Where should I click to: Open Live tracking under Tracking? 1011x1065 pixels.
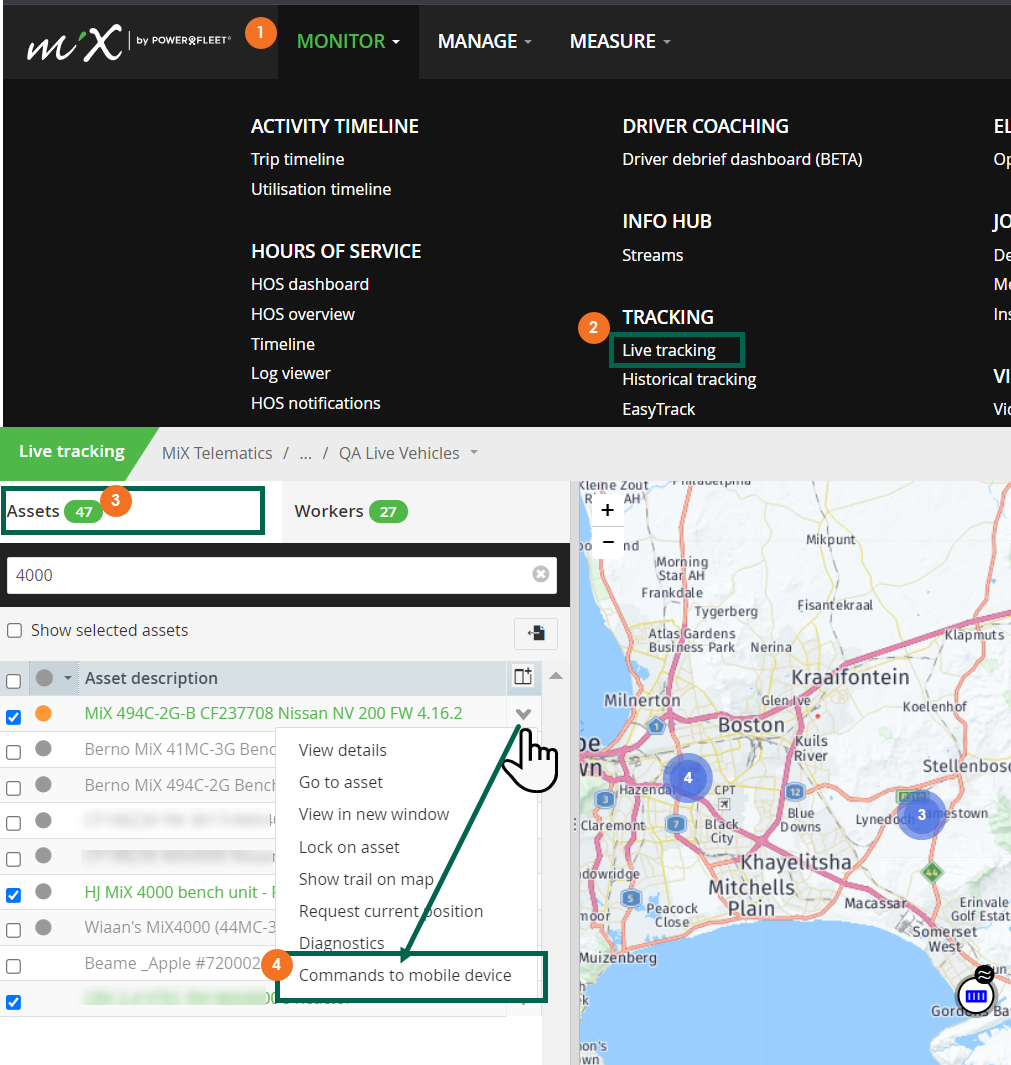pyautogui.click(x=669, y=350)
